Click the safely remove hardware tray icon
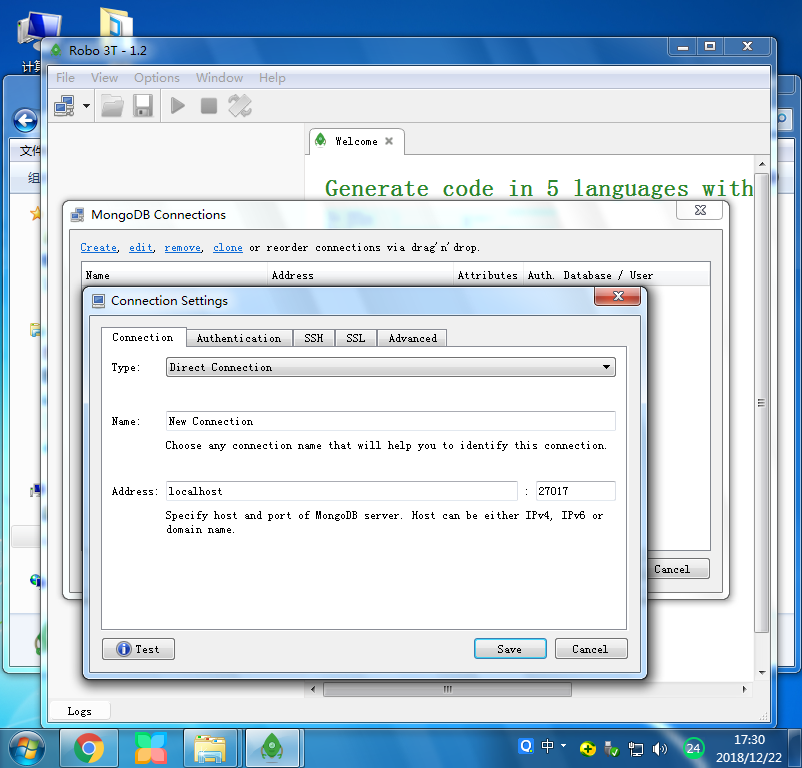 coord(611,749)
